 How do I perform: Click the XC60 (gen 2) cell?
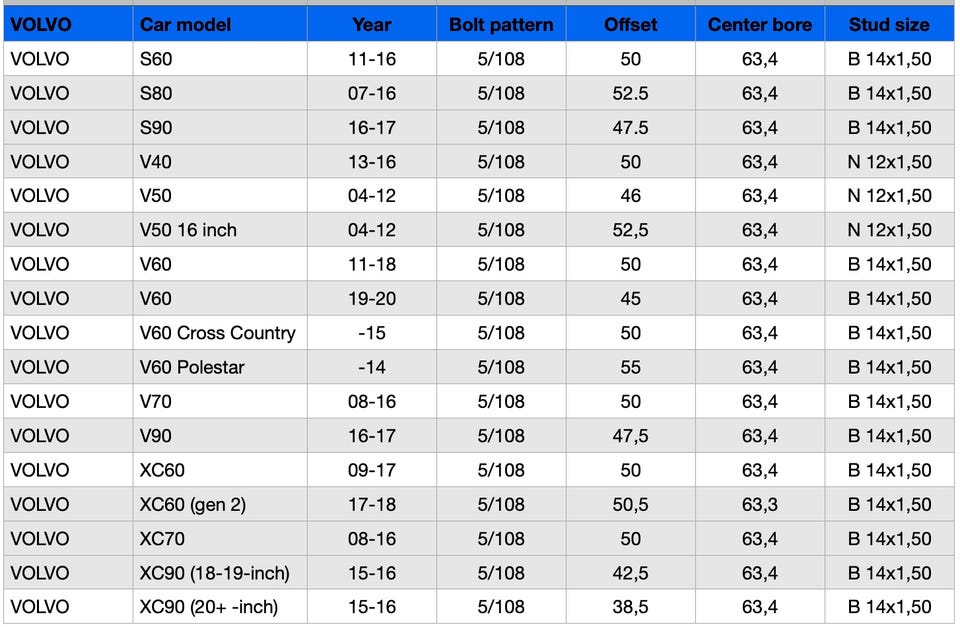tap(193, 504)
